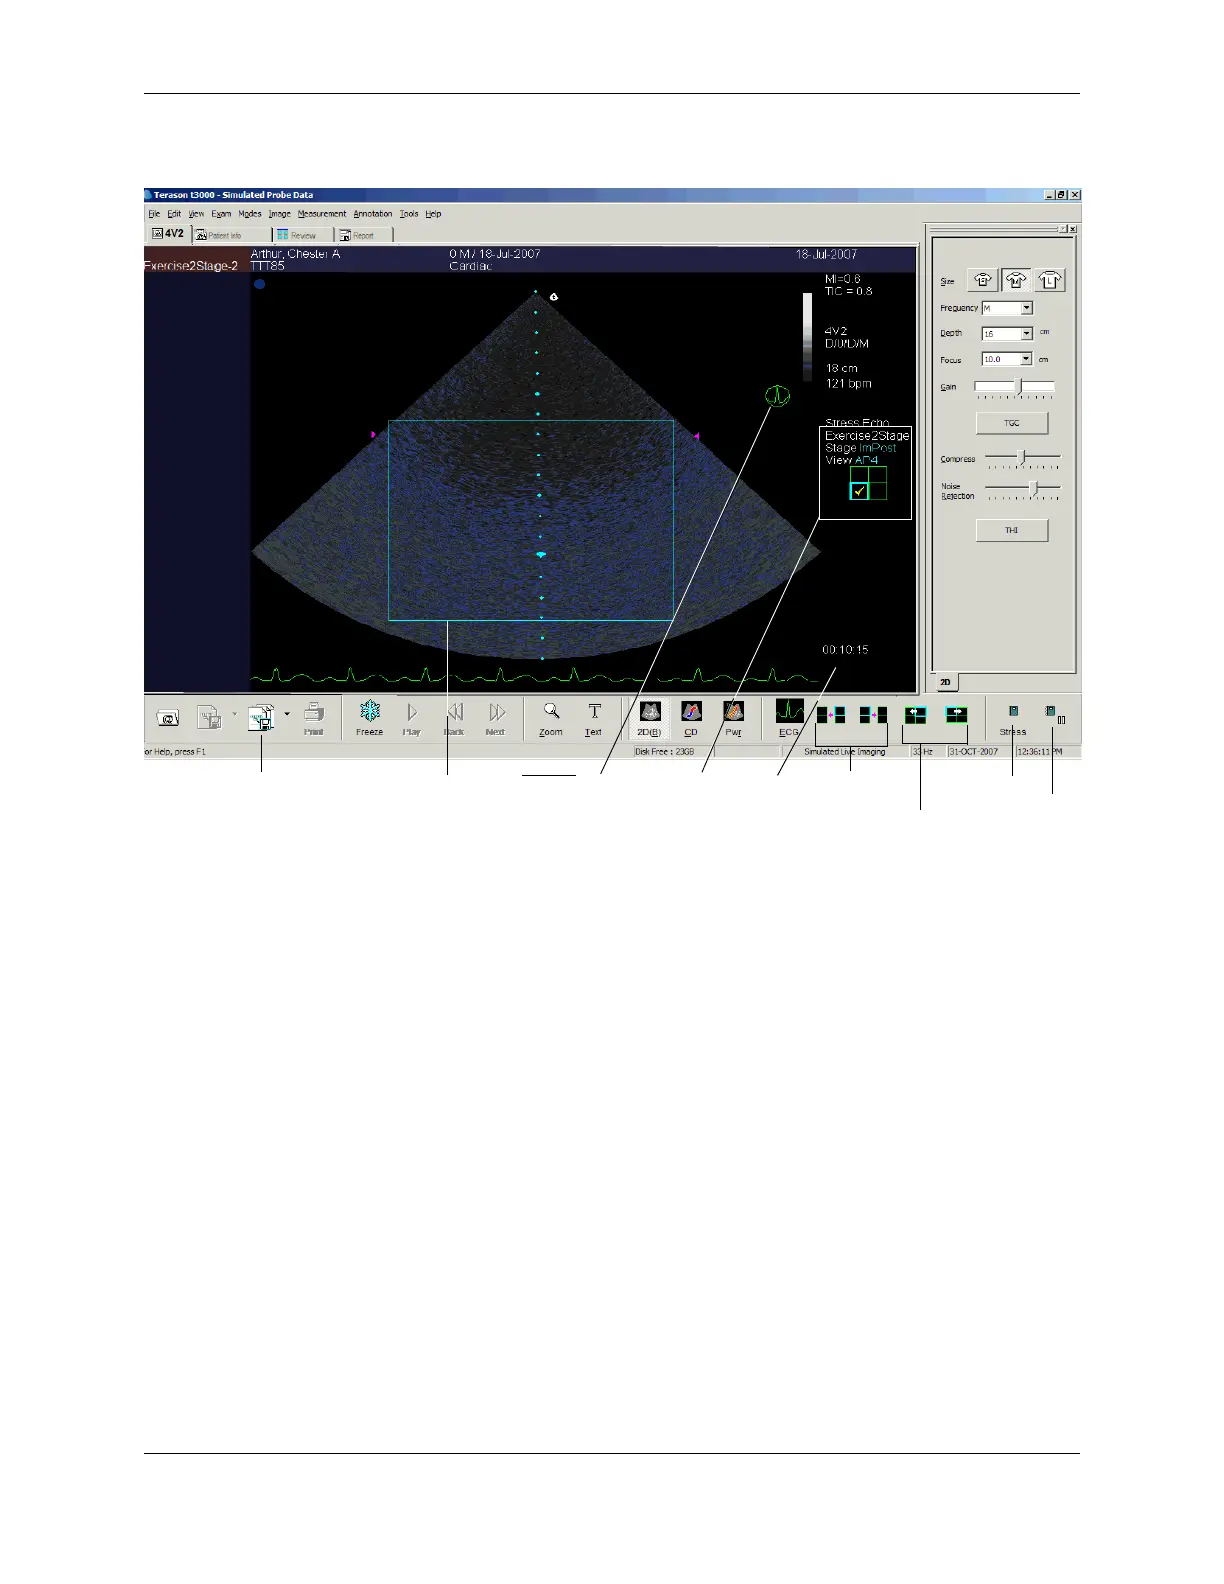
Task: Click the blue dot near image top-left
Action: (x=259, y=284)
